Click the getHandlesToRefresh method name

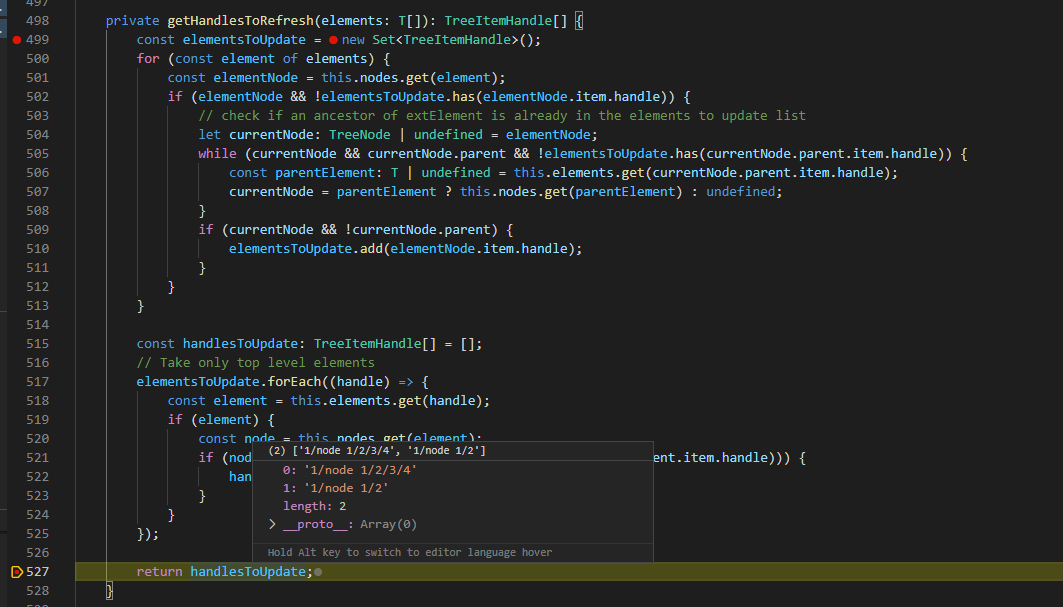click(240, 21)
